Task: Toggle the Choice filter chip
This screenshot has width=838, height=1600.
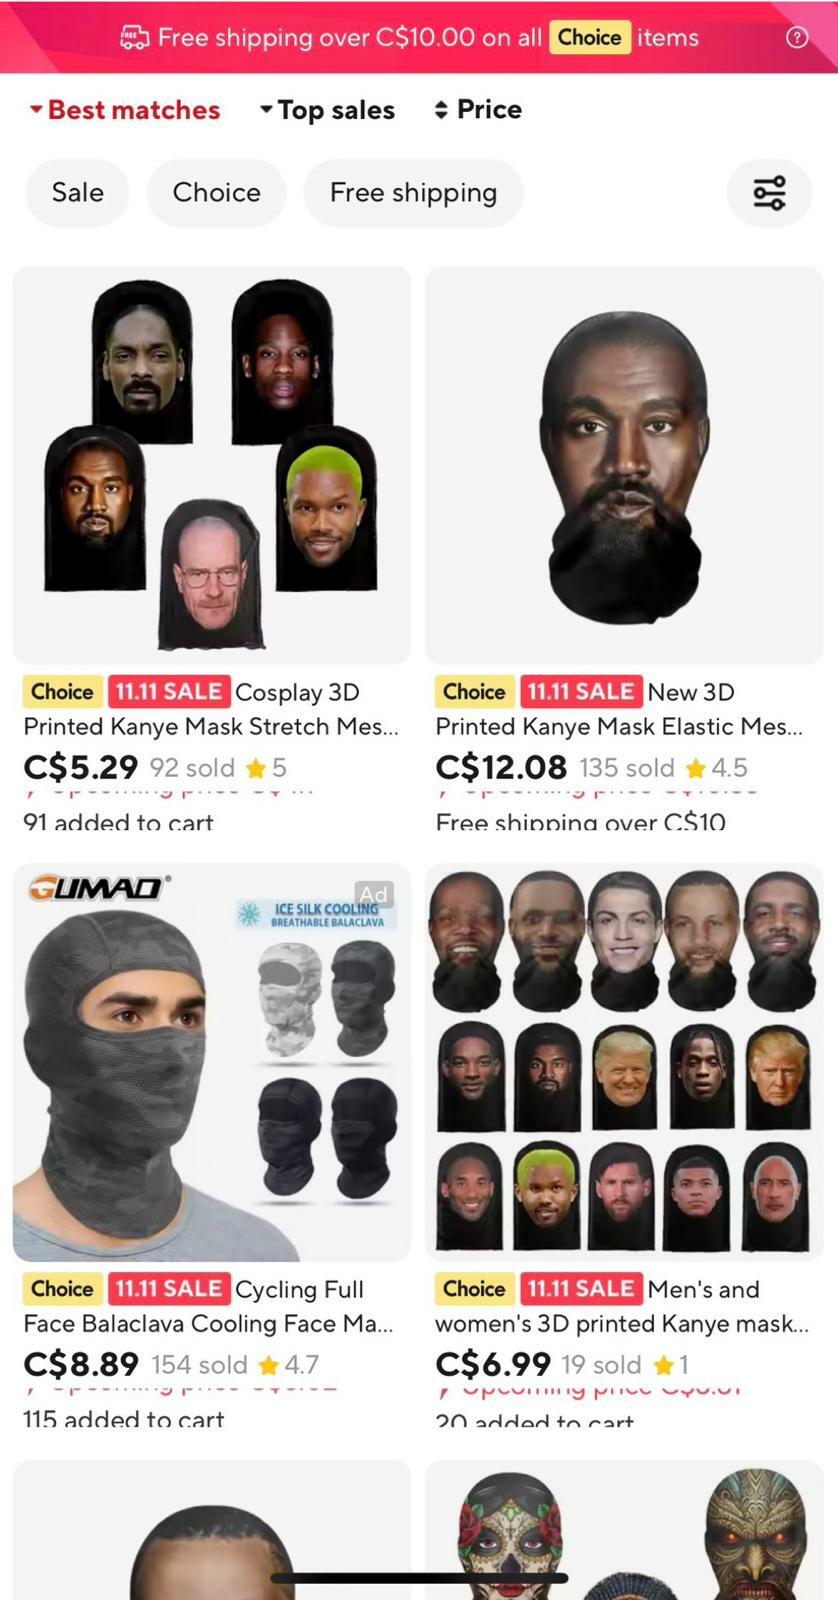Action: tap(216, 193)
